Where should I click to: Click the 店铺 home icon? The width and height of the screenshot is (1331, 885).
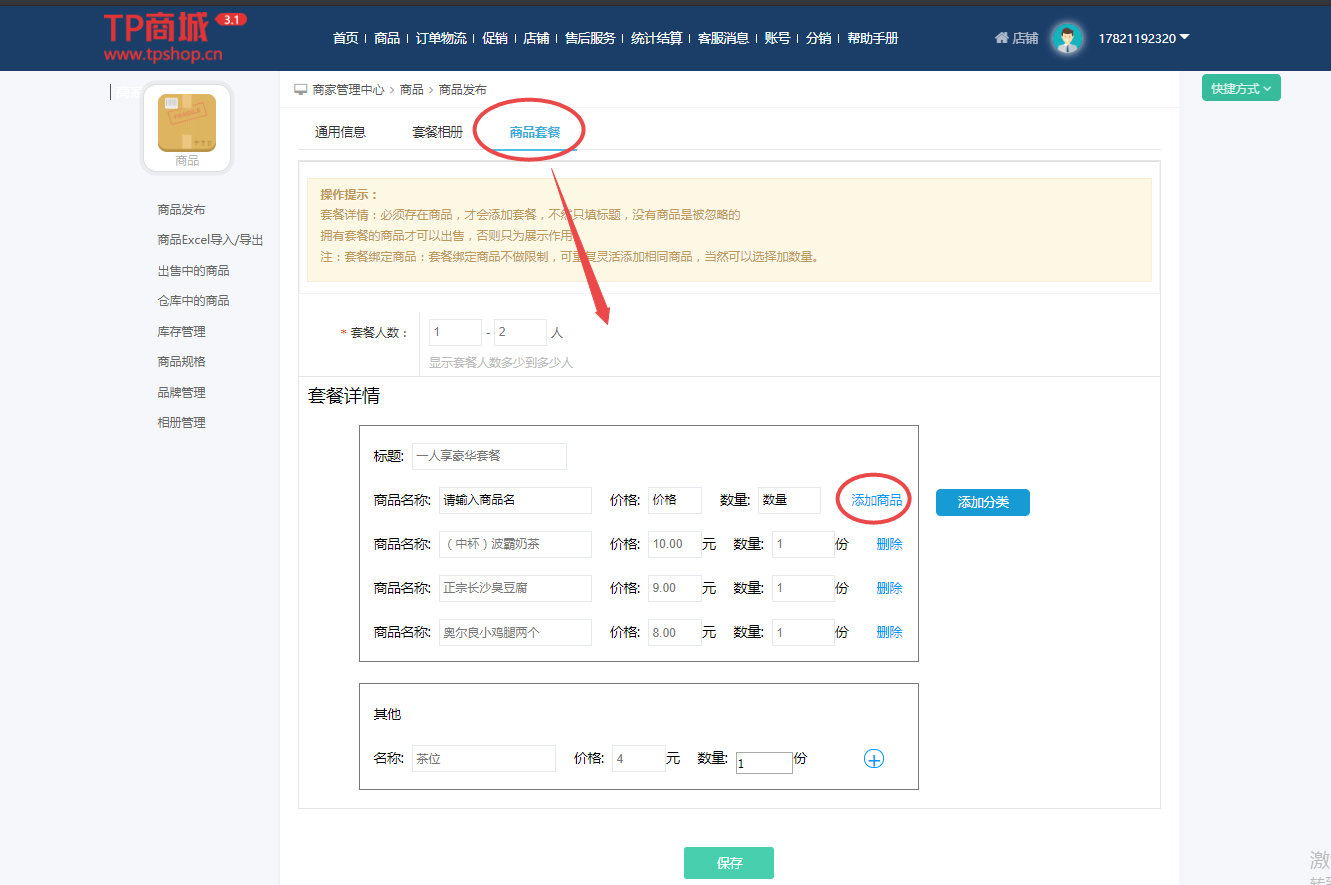(x=1001, y=37)
